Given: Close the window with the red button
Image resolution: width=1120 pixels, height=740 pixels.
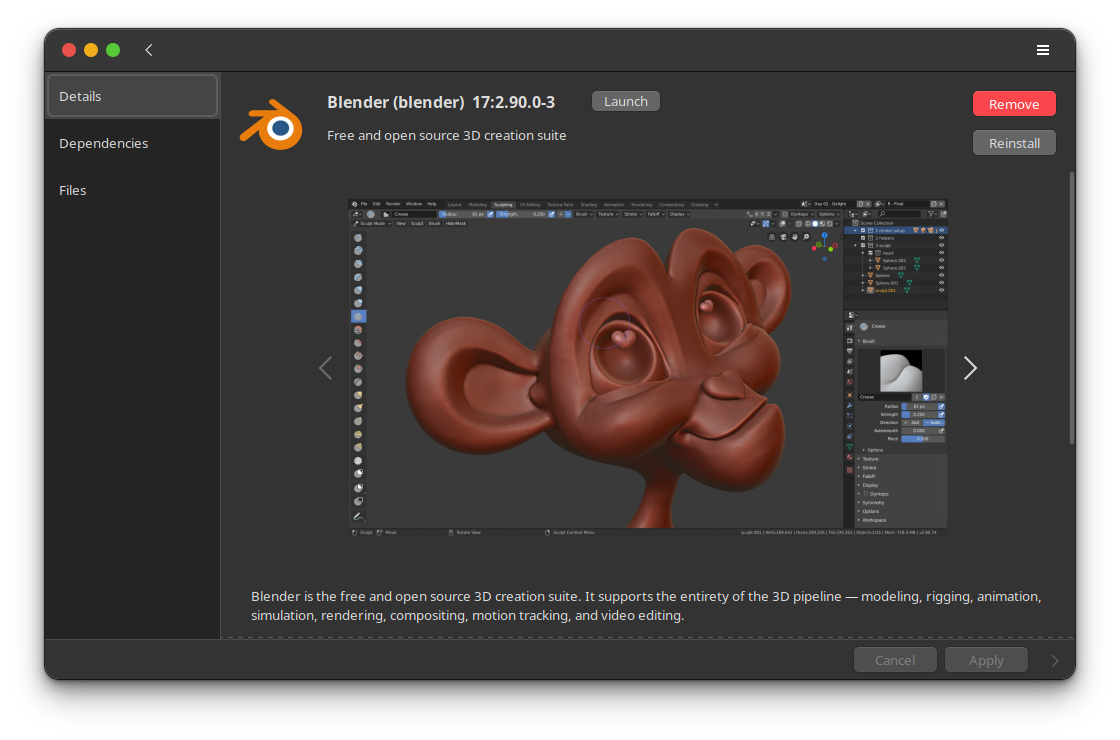Looking at the screenshot, I should [69, 50].
